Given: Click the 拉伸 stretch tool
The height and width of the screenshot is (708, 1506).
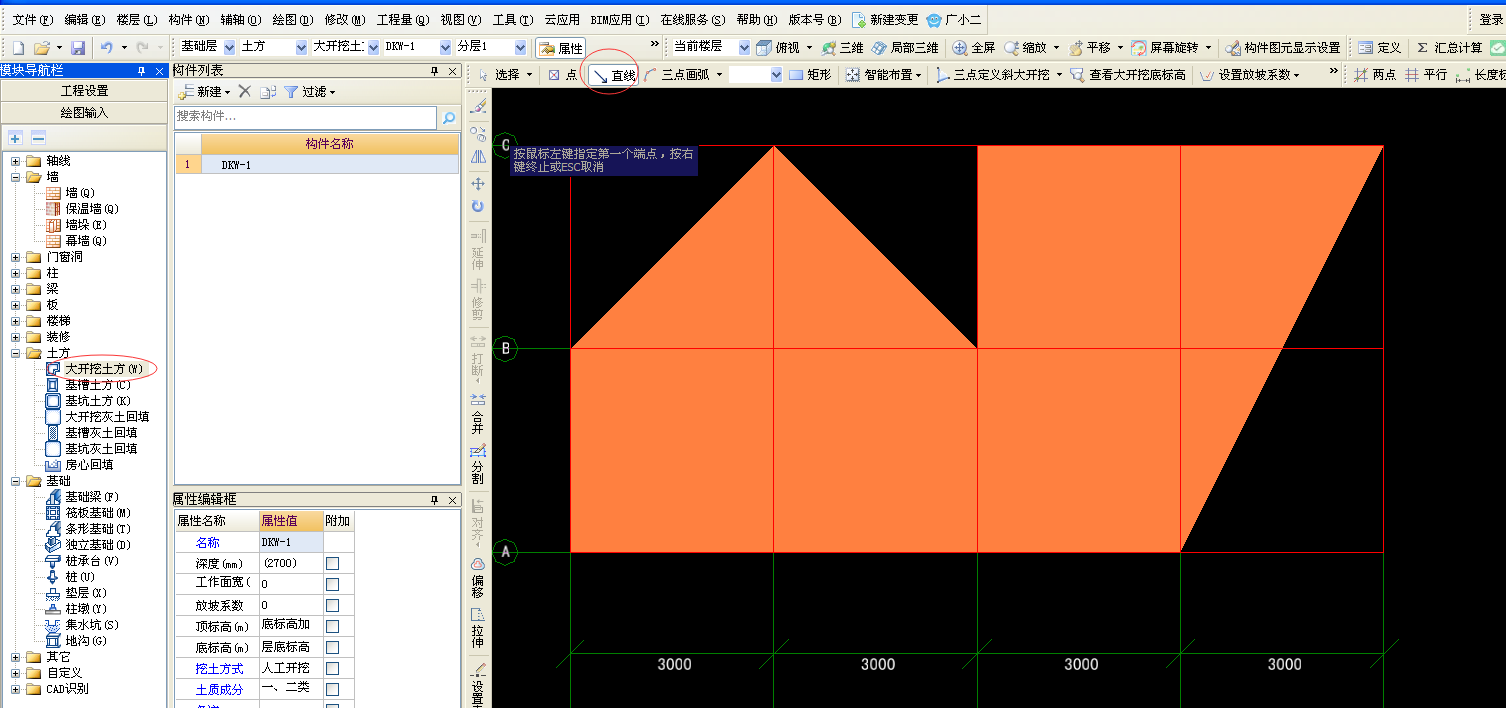Looking at the screenshot, I should tap(478, 626).
